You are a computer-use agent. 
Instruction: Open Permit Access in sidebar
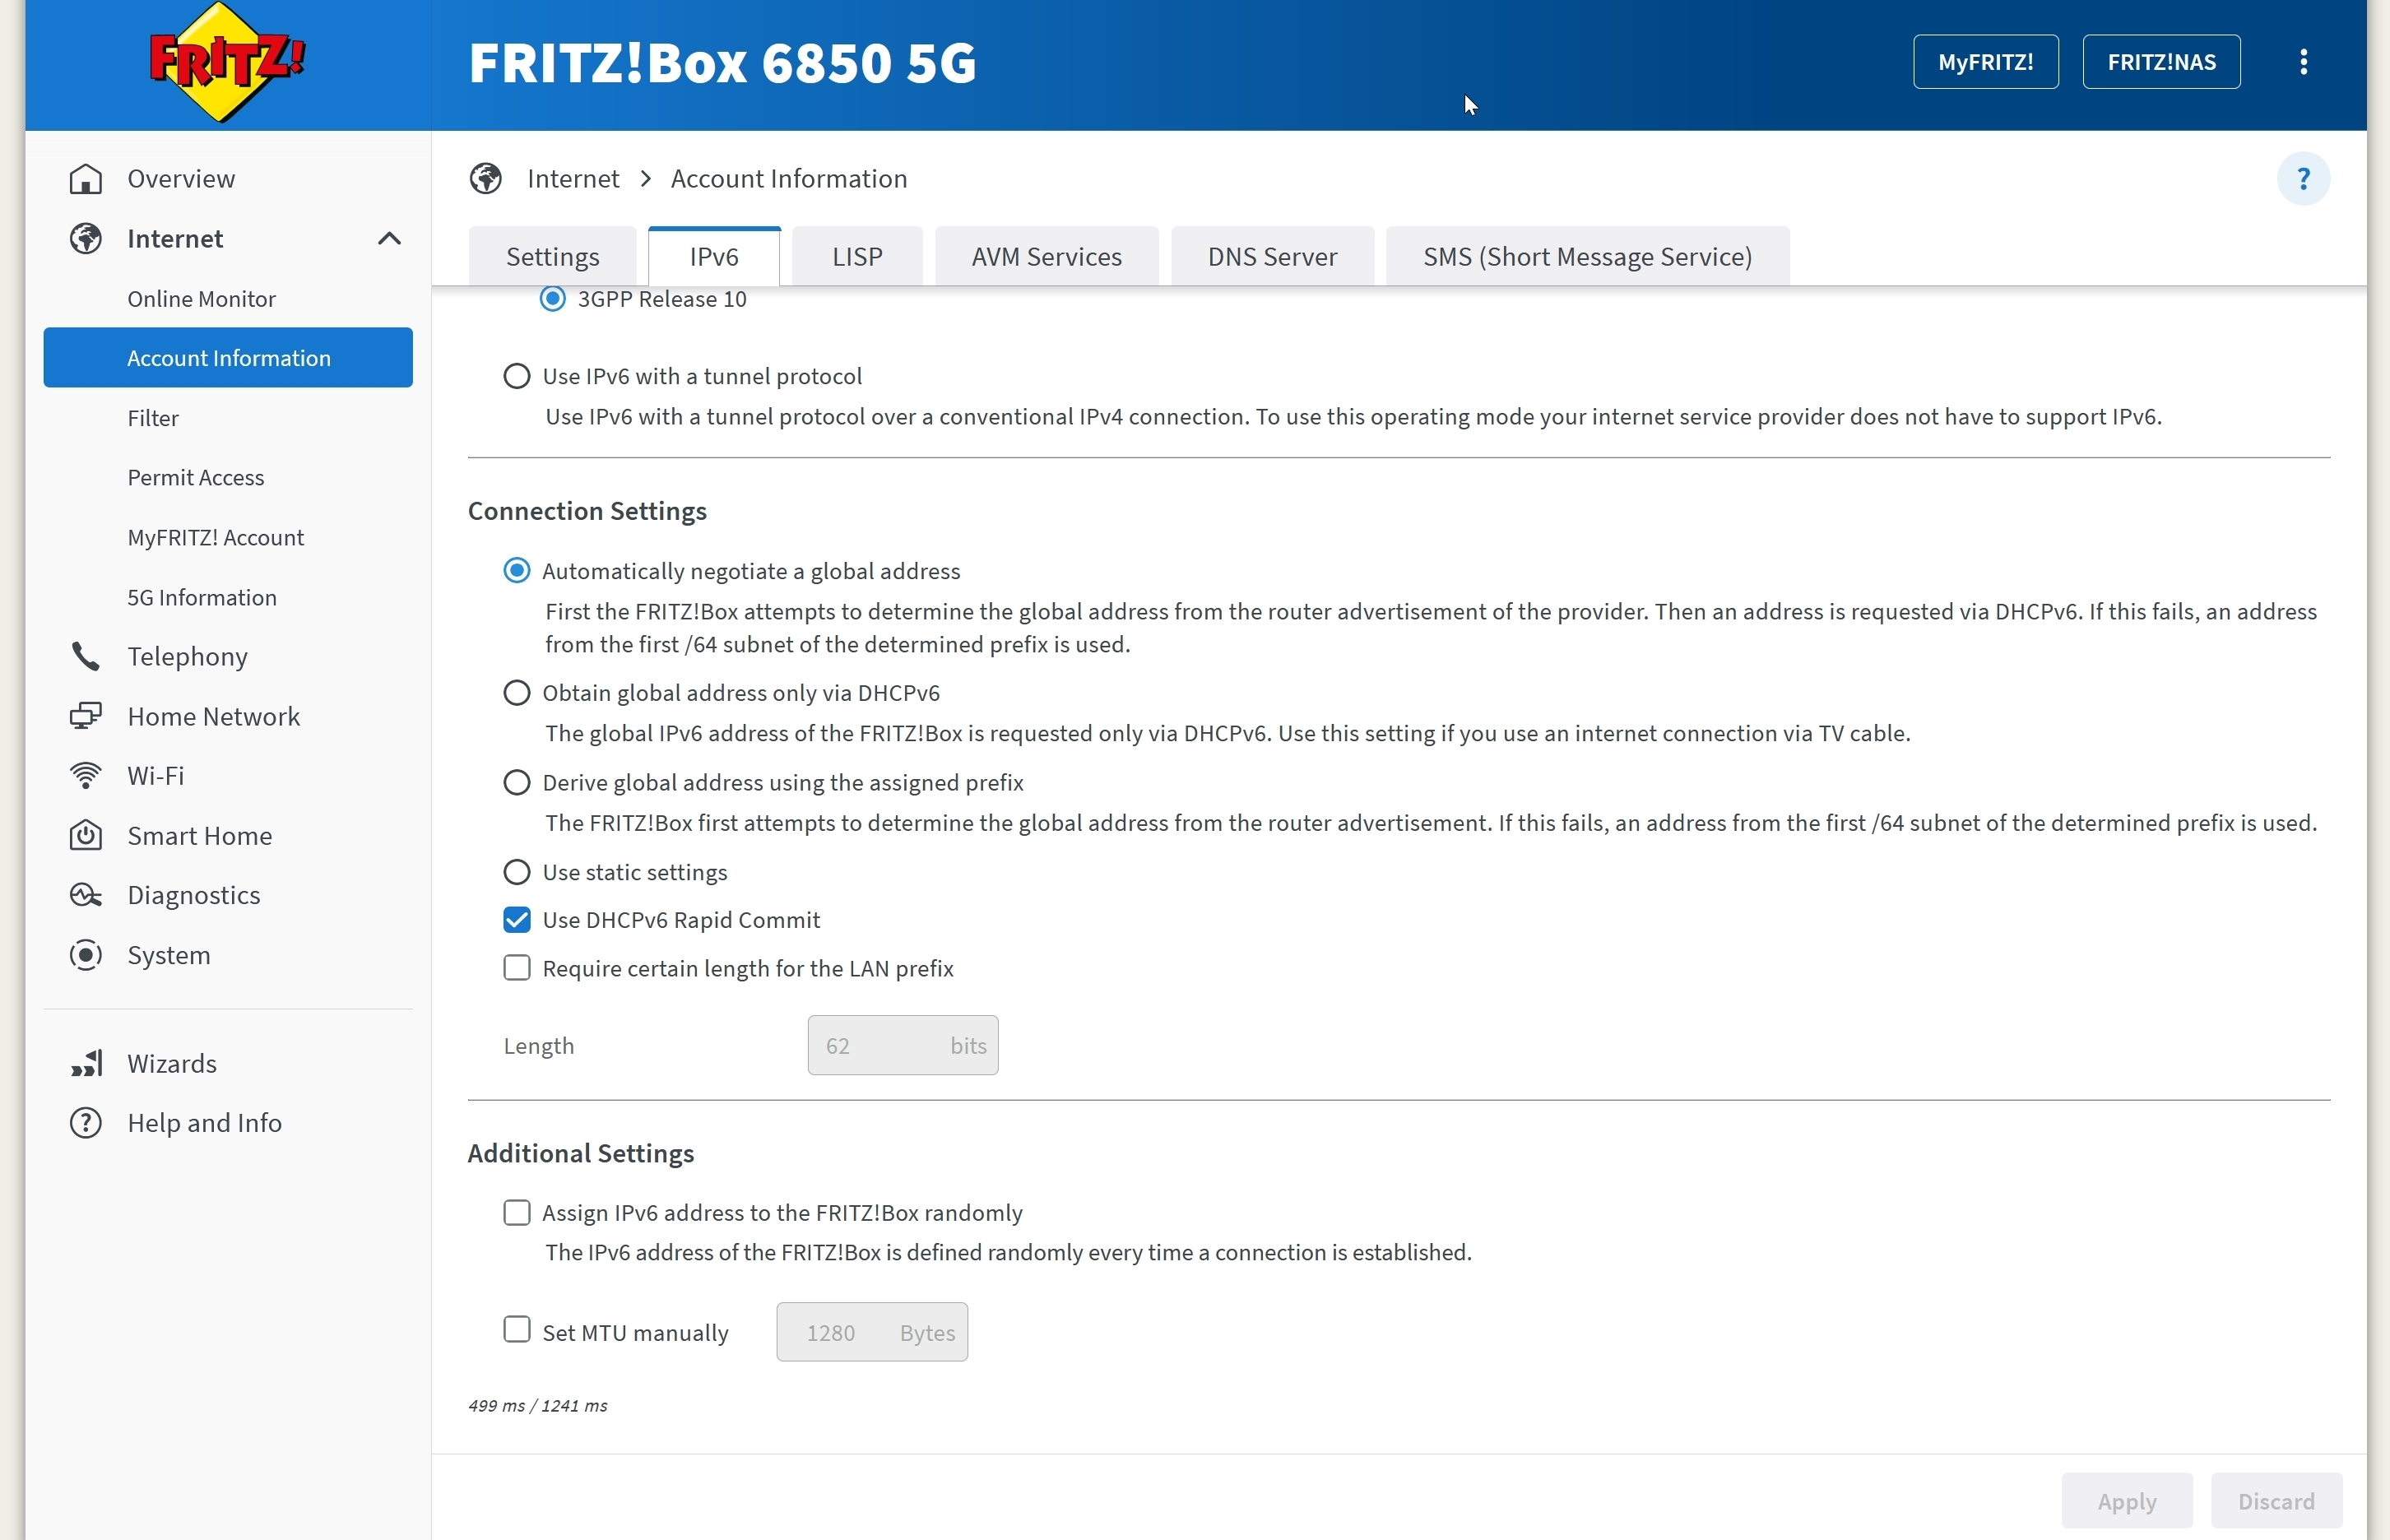[228, 478]
